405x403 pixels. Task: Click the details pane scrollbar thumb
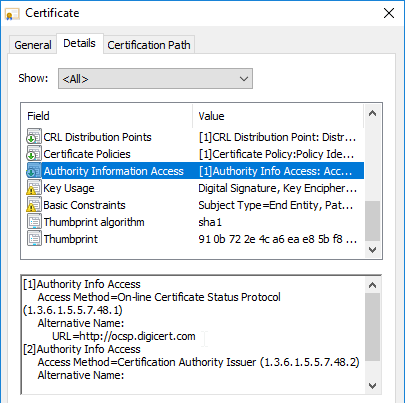[373, 327]
